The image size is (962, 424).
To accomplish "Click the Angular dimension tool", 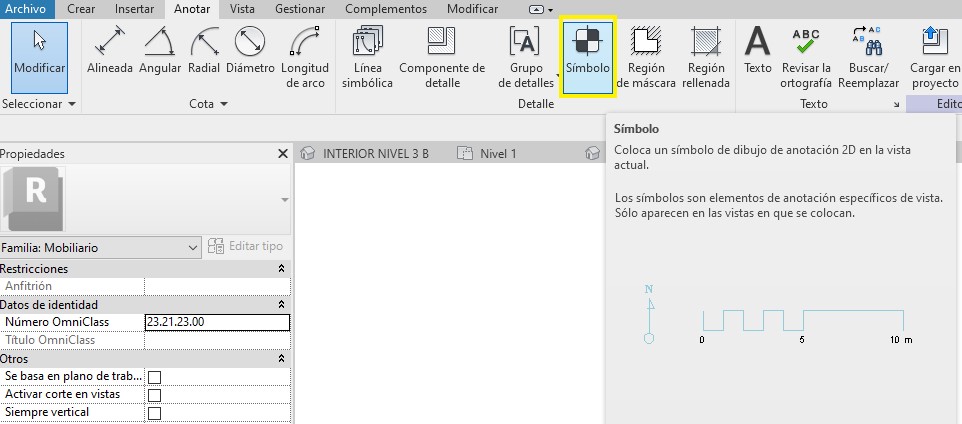I will coord(160,55).
